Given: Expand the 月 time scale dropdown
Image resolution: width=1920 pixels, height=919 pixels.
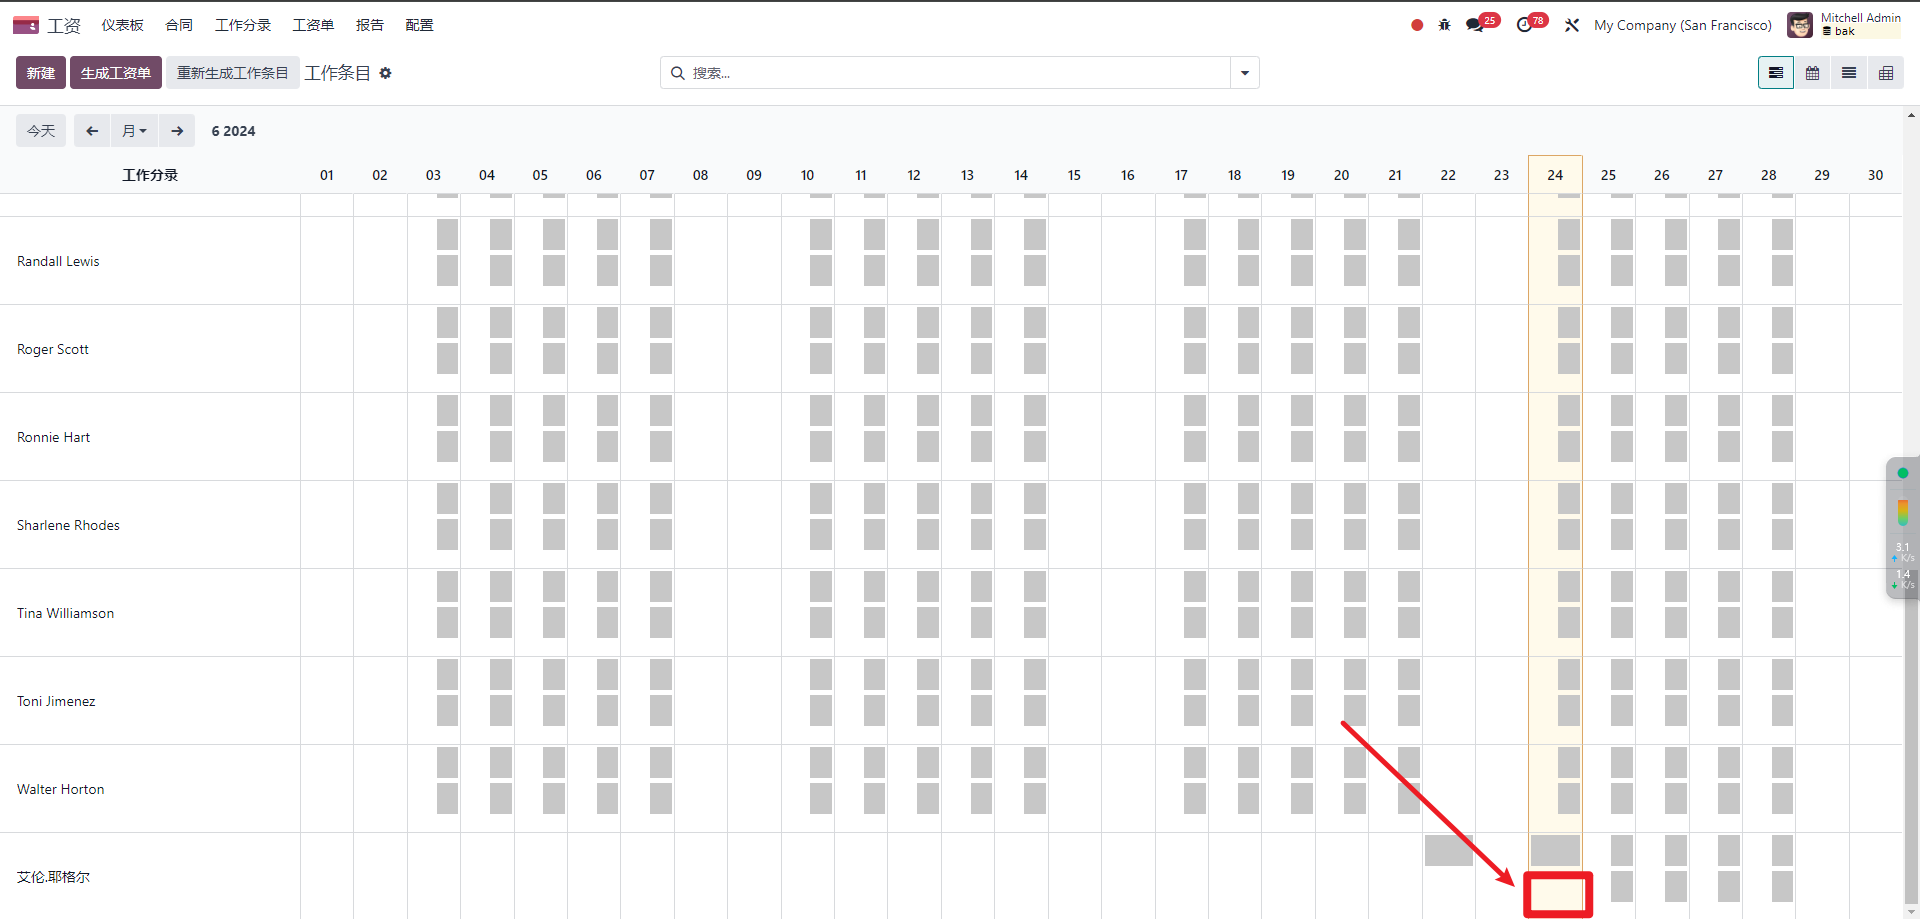Looking at the screenshot, I should click(134, 131).
